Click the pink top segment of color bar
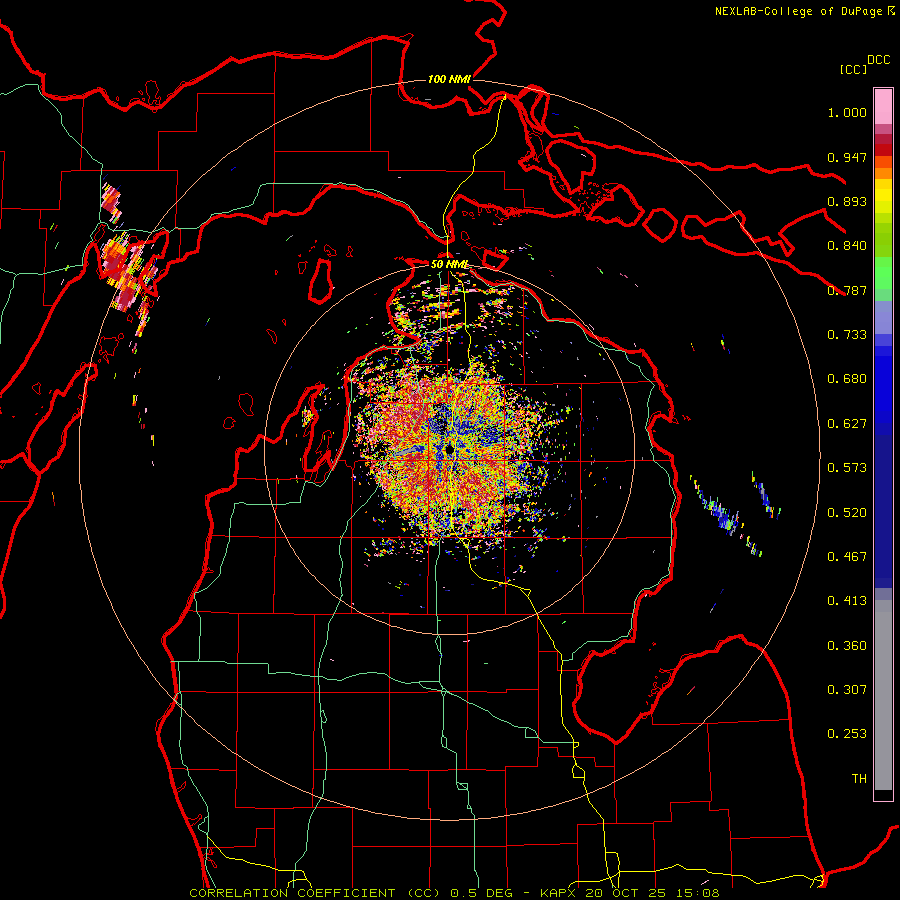This screenshot has width=900, height=900. pyautogui.click(x=883, y=106)
